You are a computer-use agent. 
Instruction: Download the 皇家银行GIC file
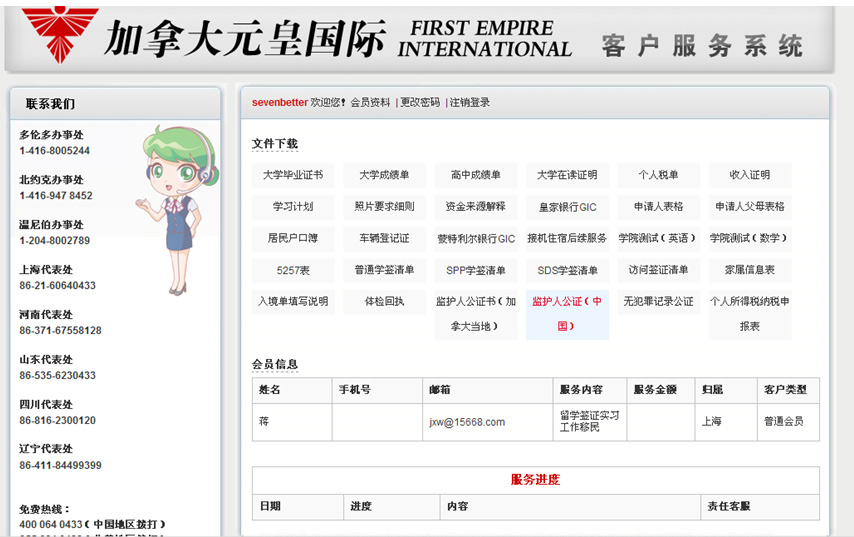click(x=567, y=207)
